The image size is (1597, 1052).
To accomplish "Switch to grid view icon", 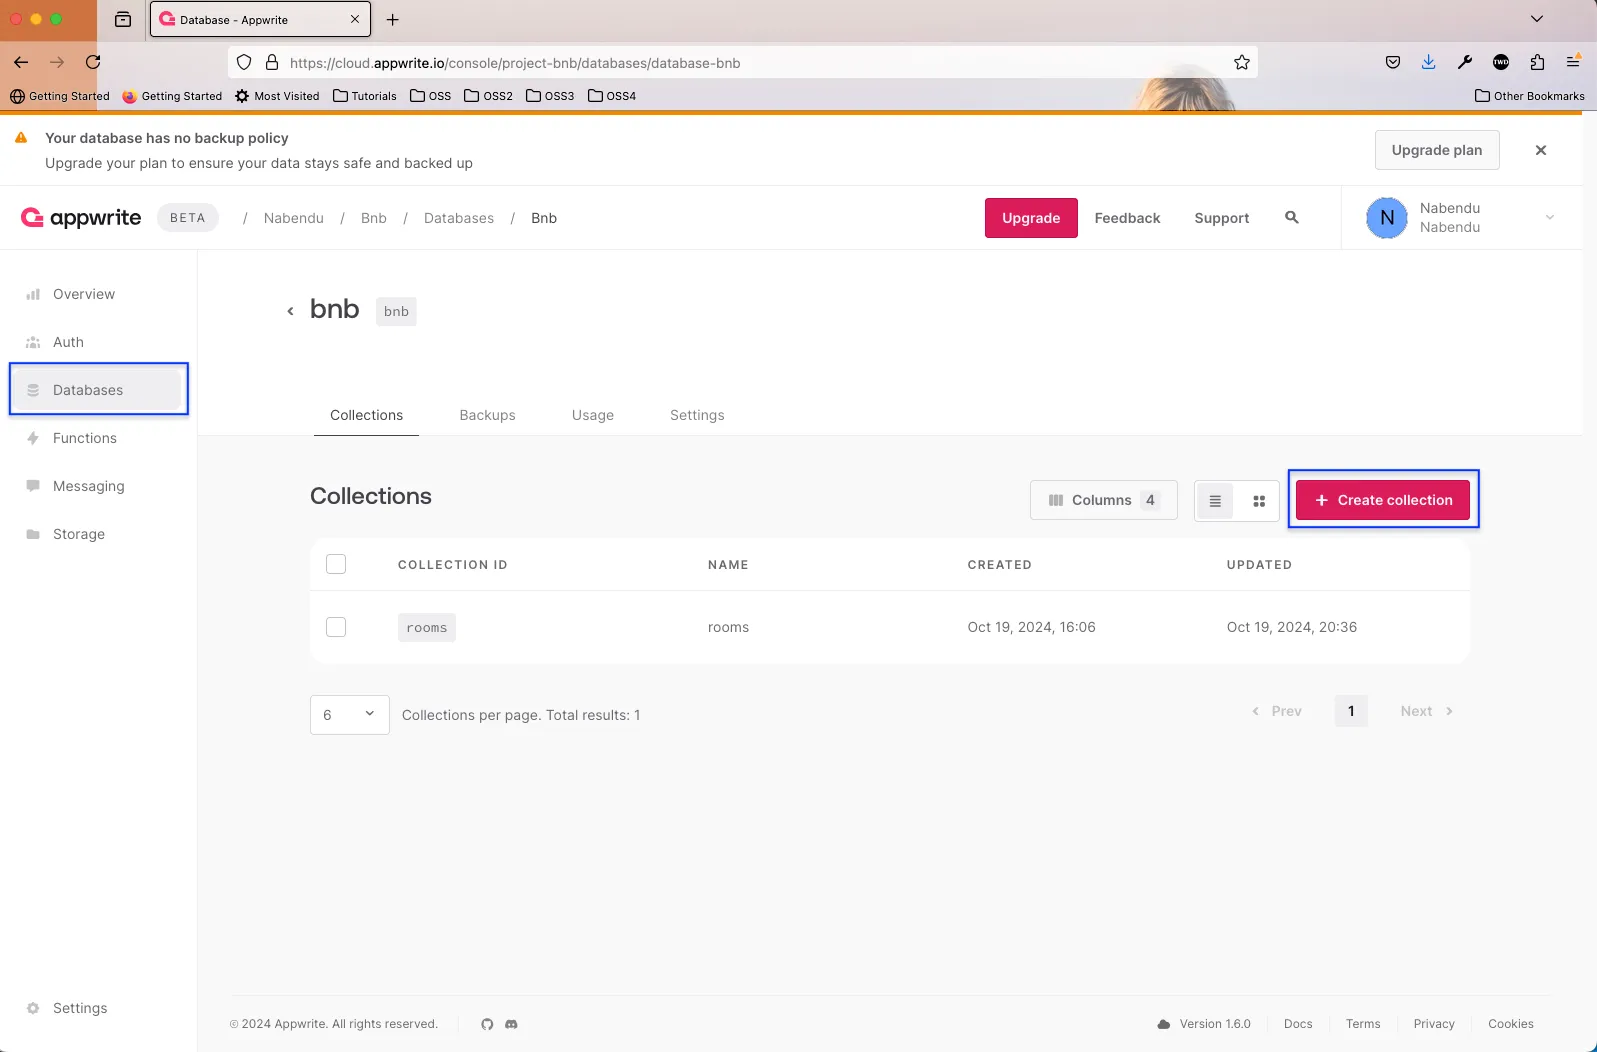I will (x=1259, y=501).
